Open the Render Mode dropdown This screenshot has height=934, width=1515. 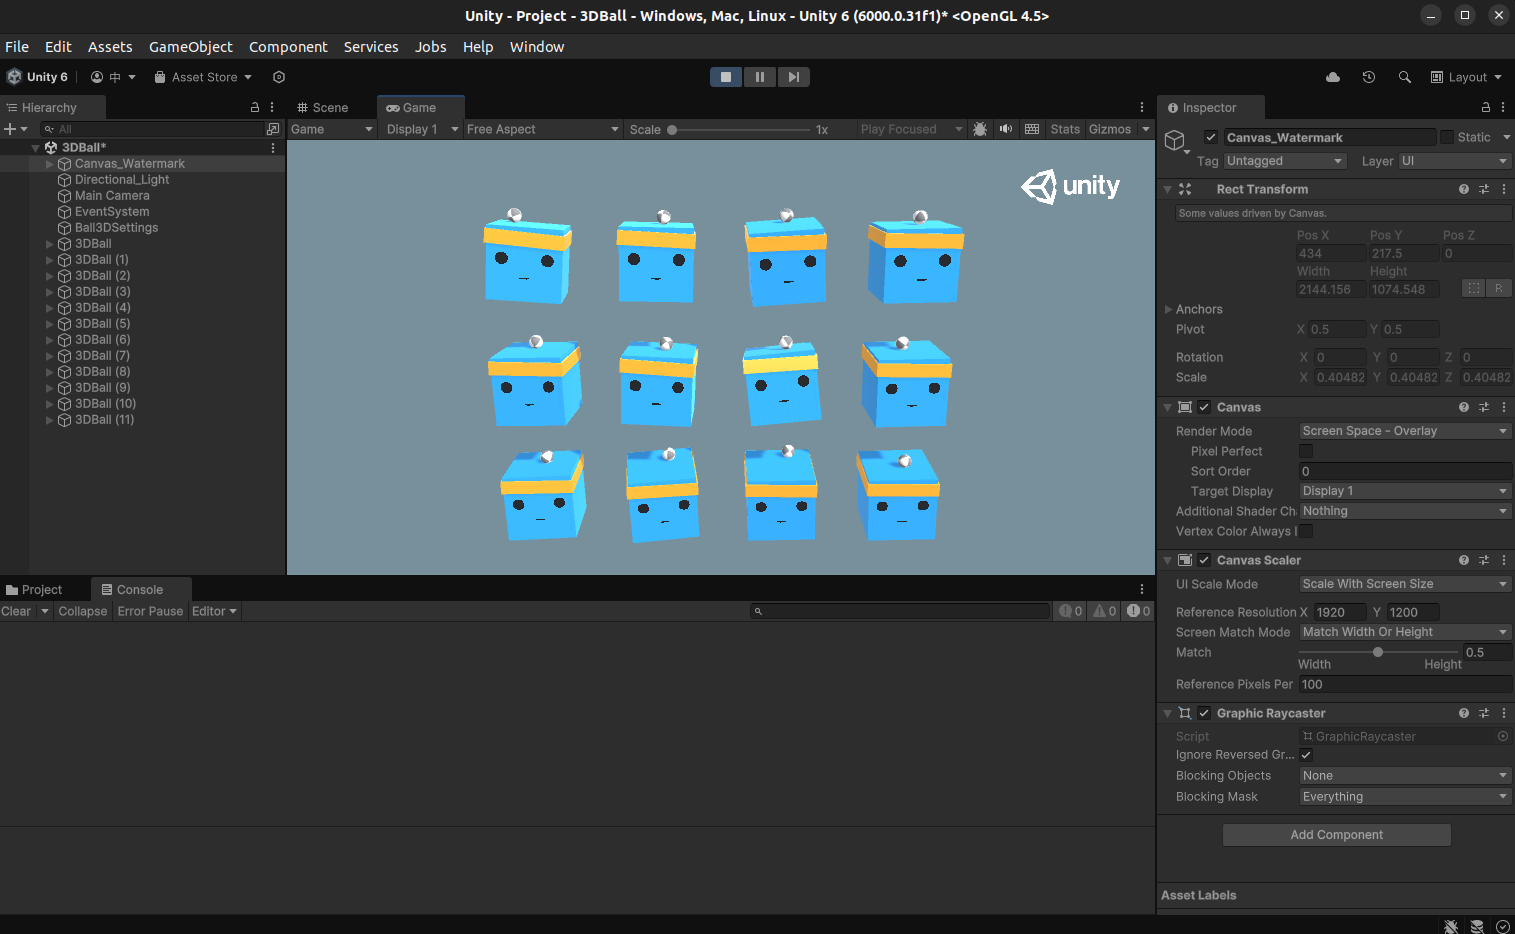point(1404,430)
